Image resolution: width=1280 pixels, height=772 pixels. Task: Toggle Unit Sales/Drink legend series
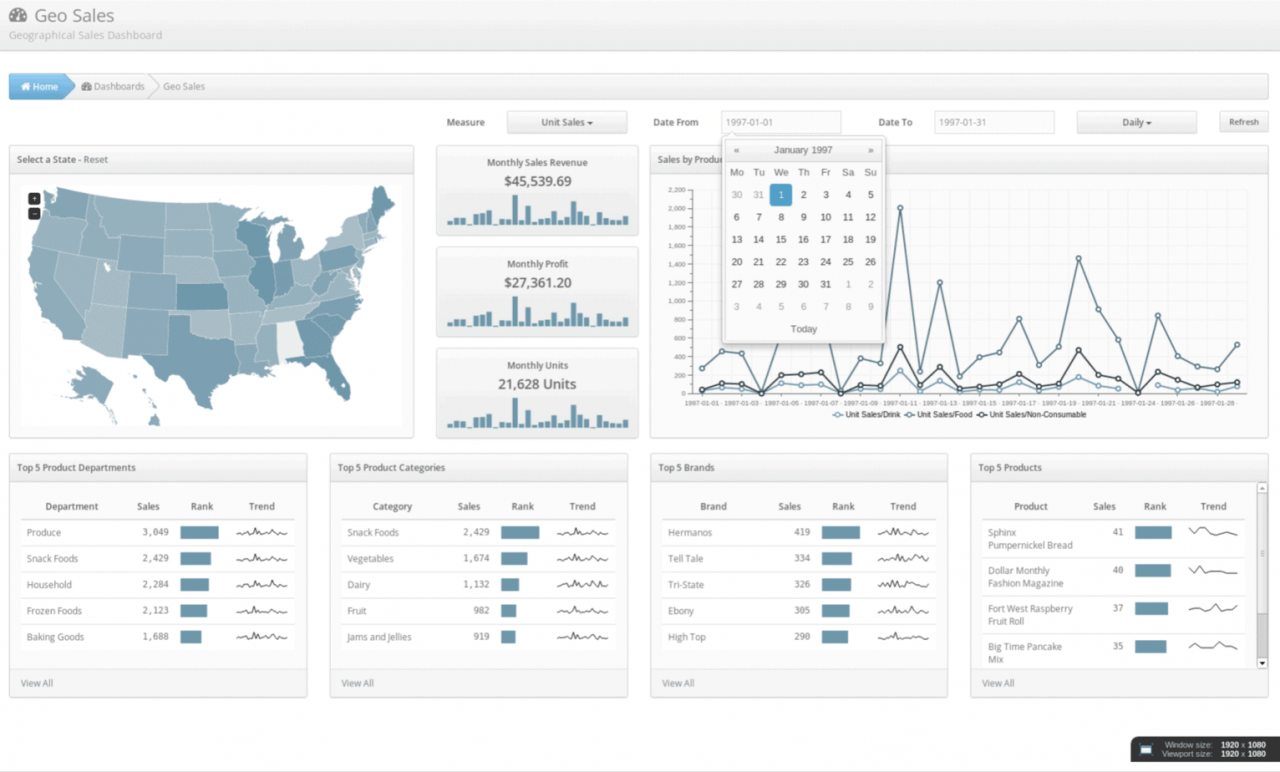click(866, 414)
